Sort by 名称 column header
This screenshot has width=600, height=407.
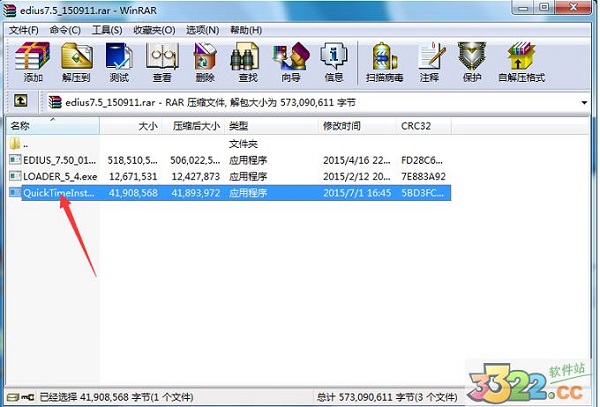coord(53,126)
